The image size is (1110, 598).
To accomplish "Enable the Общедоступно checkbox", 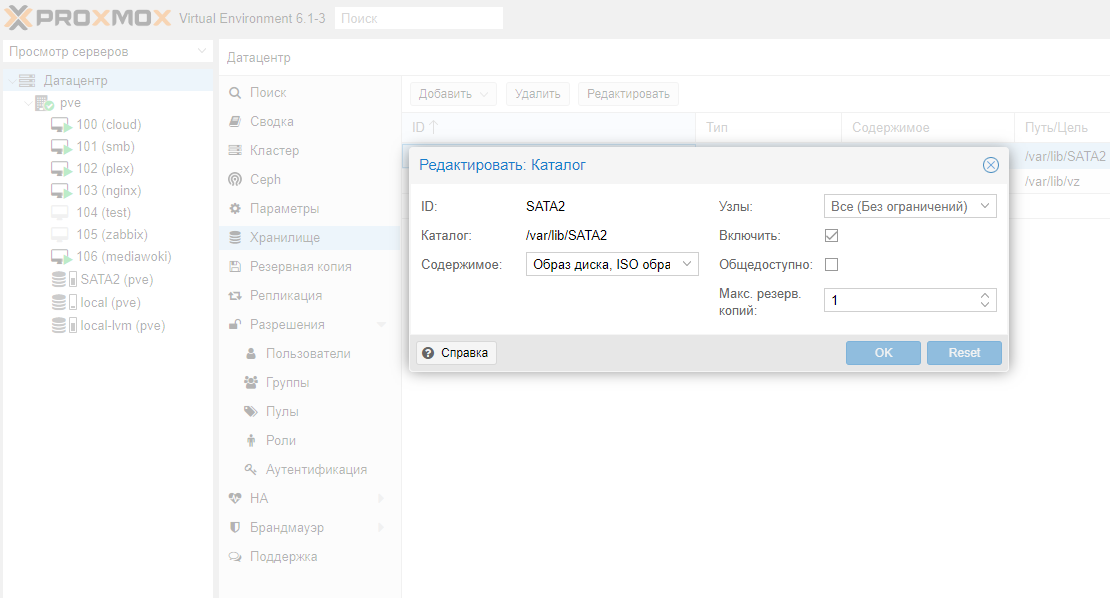I will (x=831, y=265).
